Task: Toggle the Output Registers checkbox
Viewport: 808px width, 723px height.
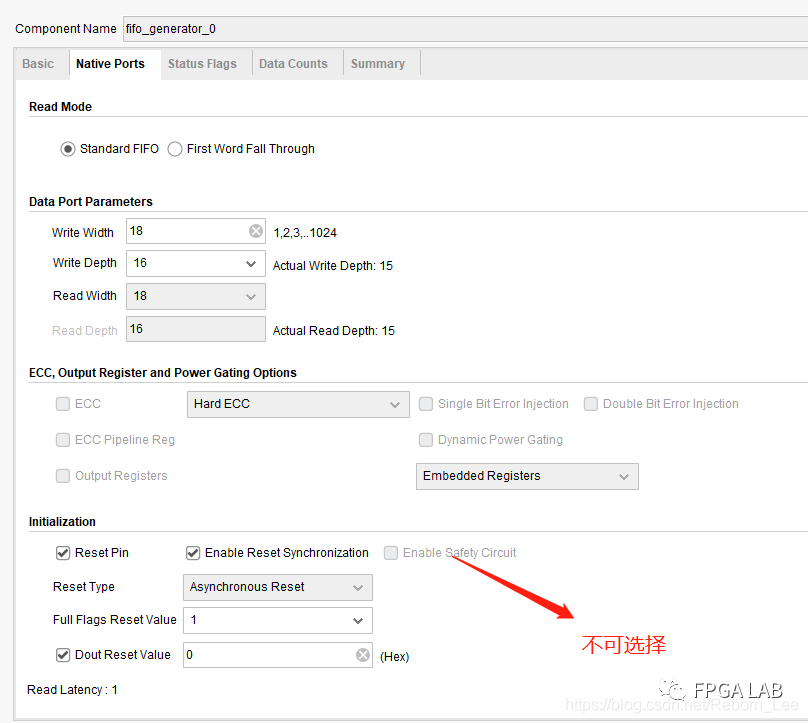Action: [x=63, y=476]
